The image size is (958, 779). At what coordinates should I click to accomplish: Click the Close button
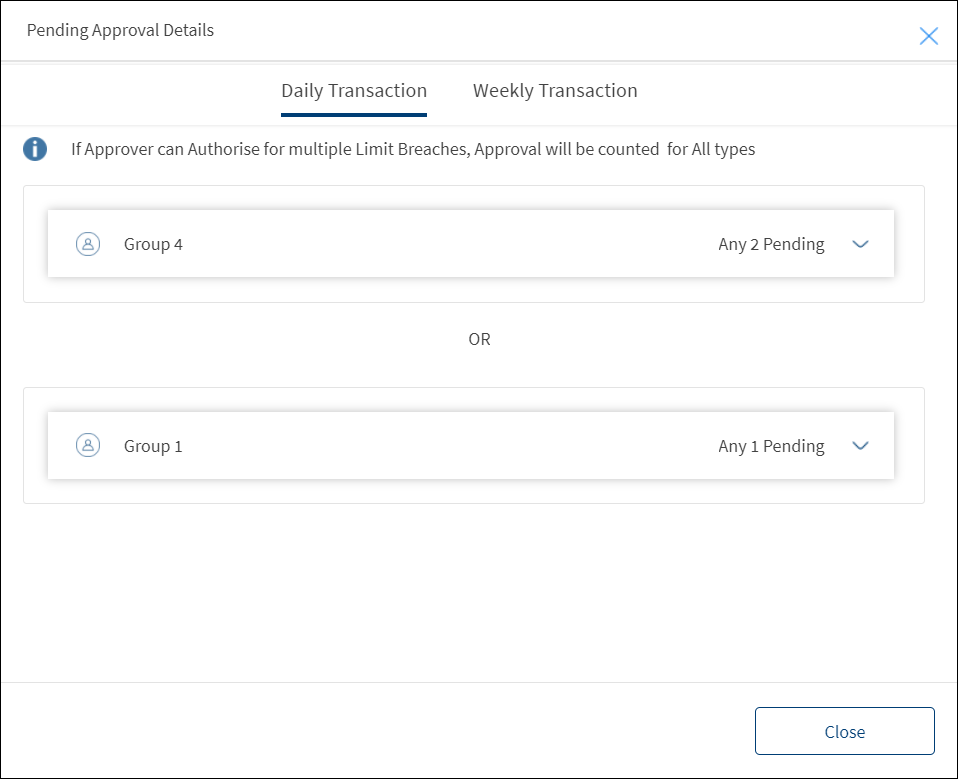click(844, 731)
